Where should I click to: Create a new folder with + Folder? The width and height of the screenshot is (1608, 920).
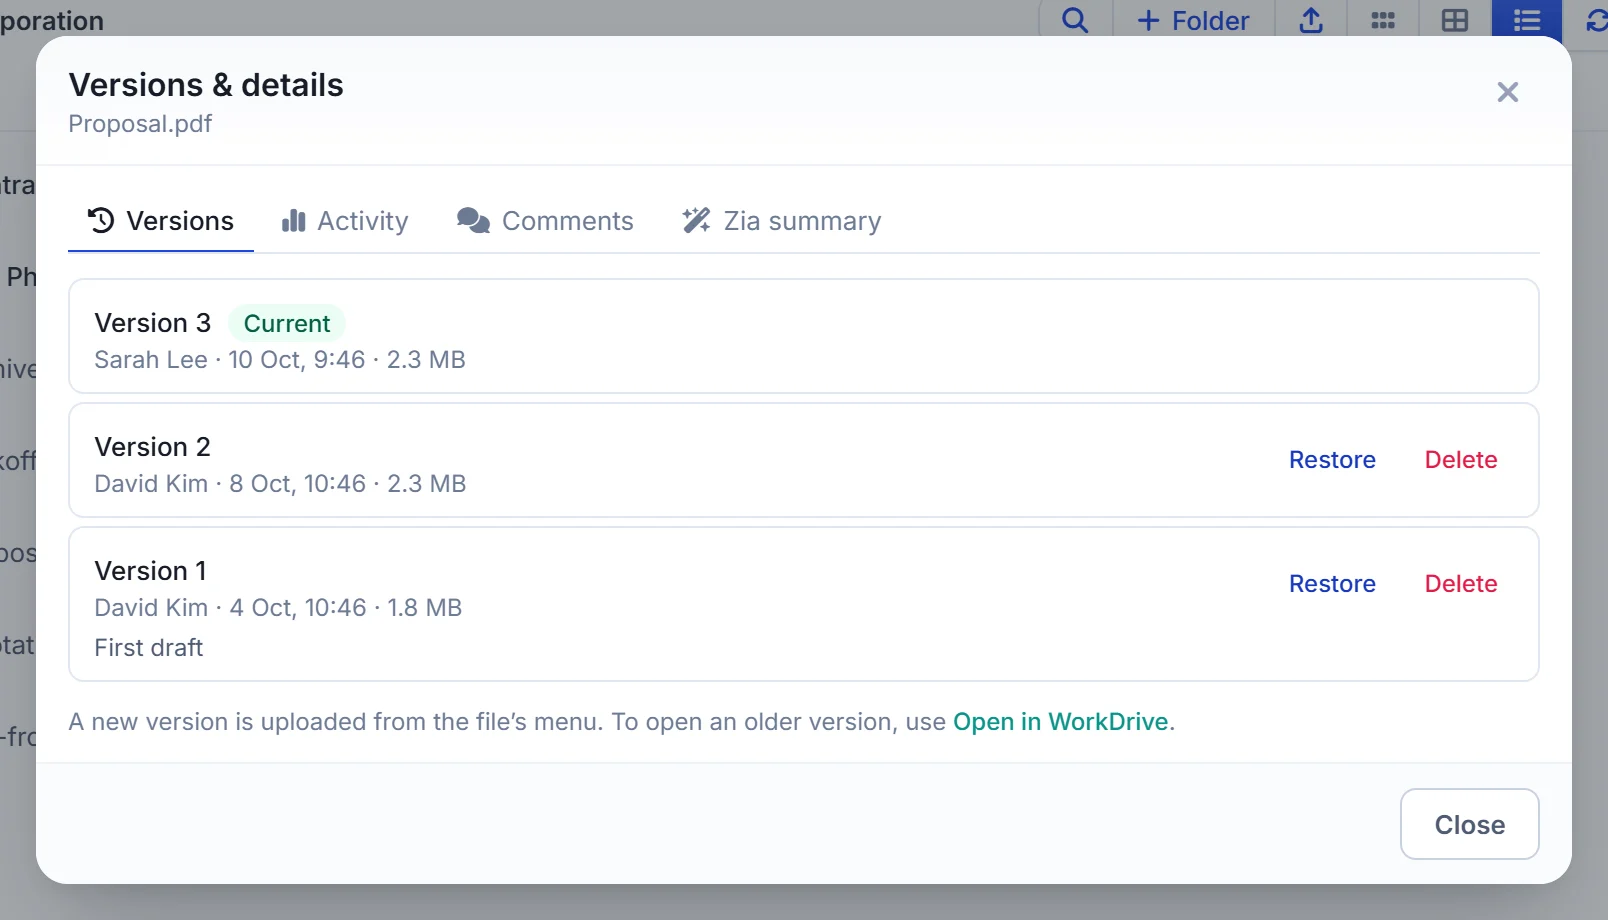pos(1194,20)
